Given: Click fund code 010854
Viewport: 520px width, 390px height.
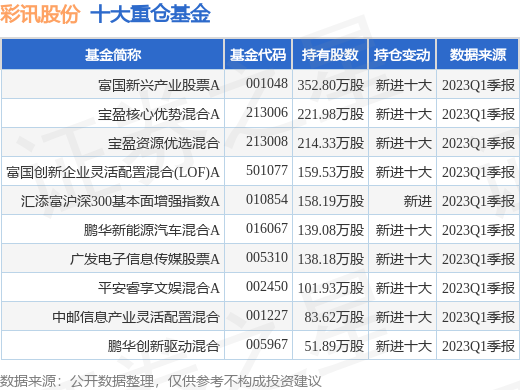Looking at the screenshot, I should [267, 200].
